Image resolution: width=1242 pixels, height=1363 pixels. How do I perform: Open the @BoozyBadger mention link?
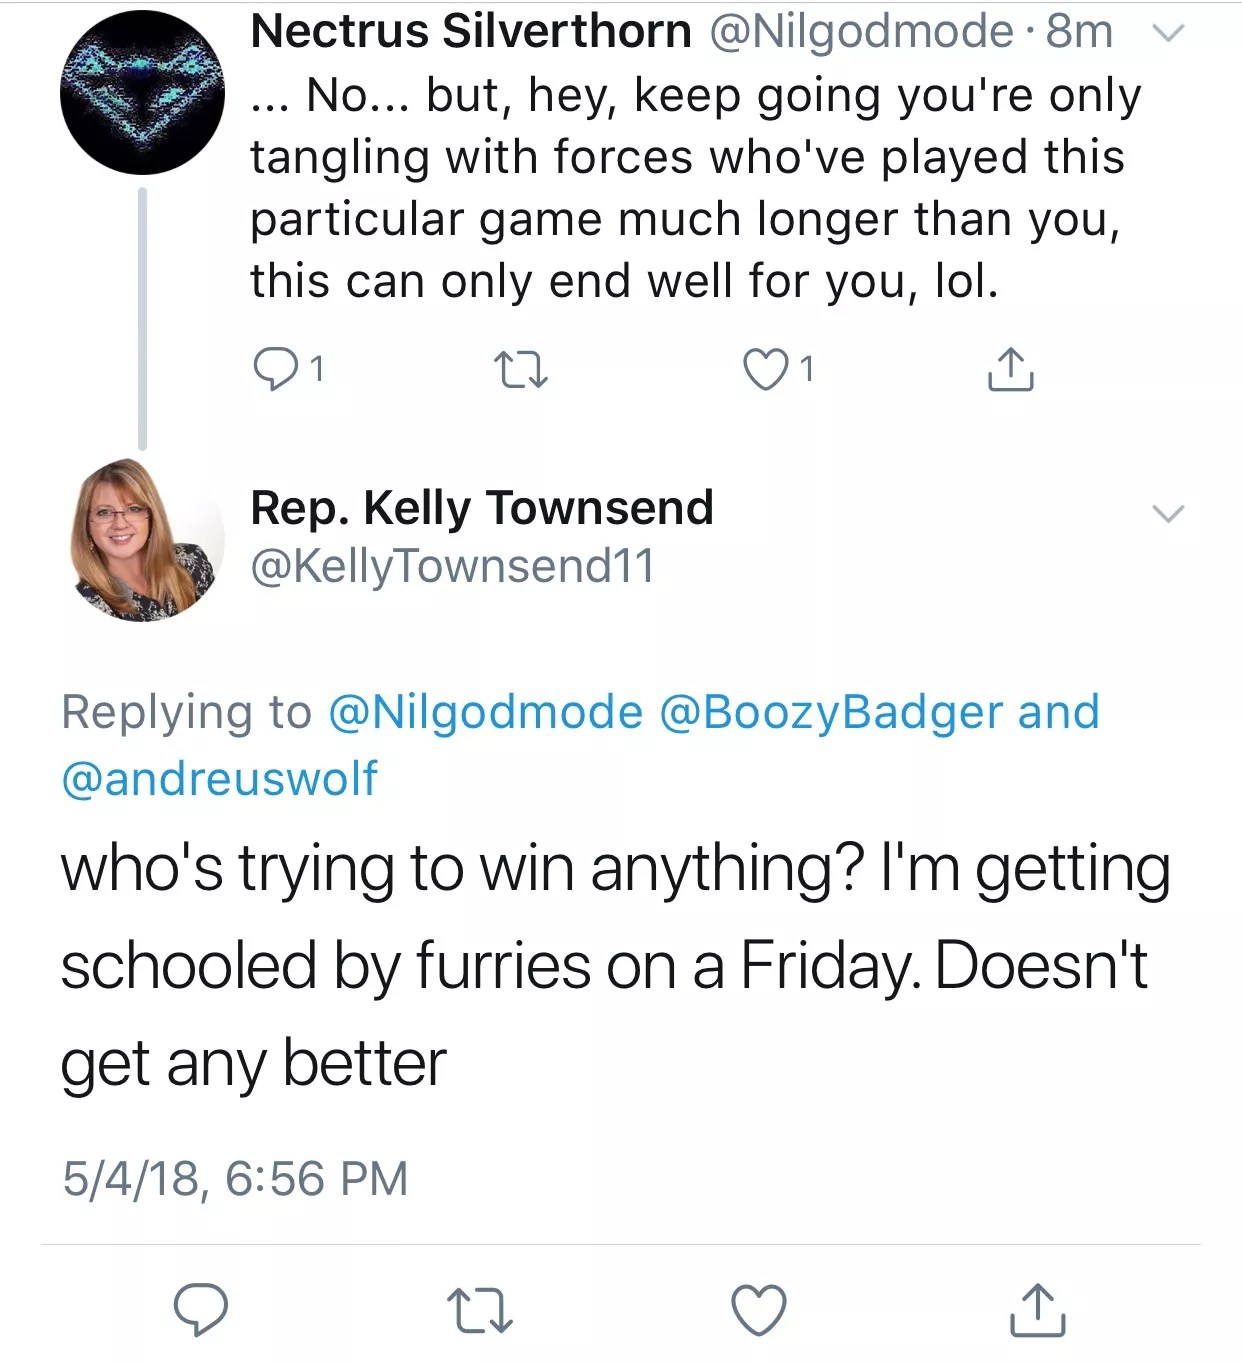tap(831, 713)
